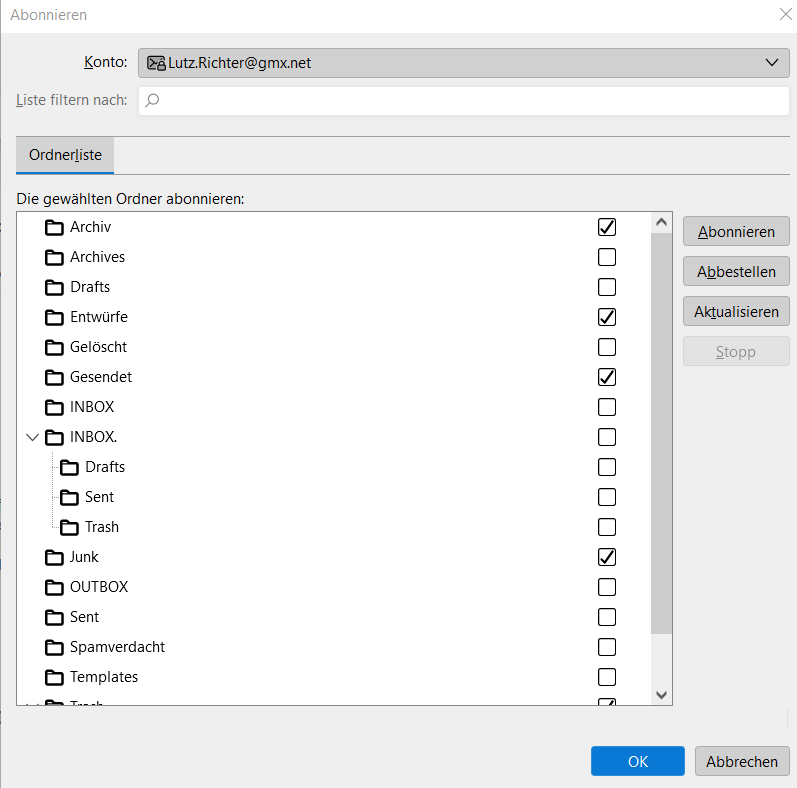Click the Gelöscht folder icon
This screenshot has height=788, width=797.
click(x=54, y=347)
